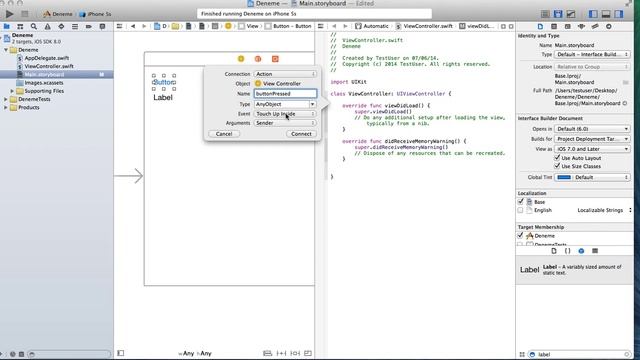Show the Attributes inspector
The height and width of the screenshot is (360, 640).
581,27
